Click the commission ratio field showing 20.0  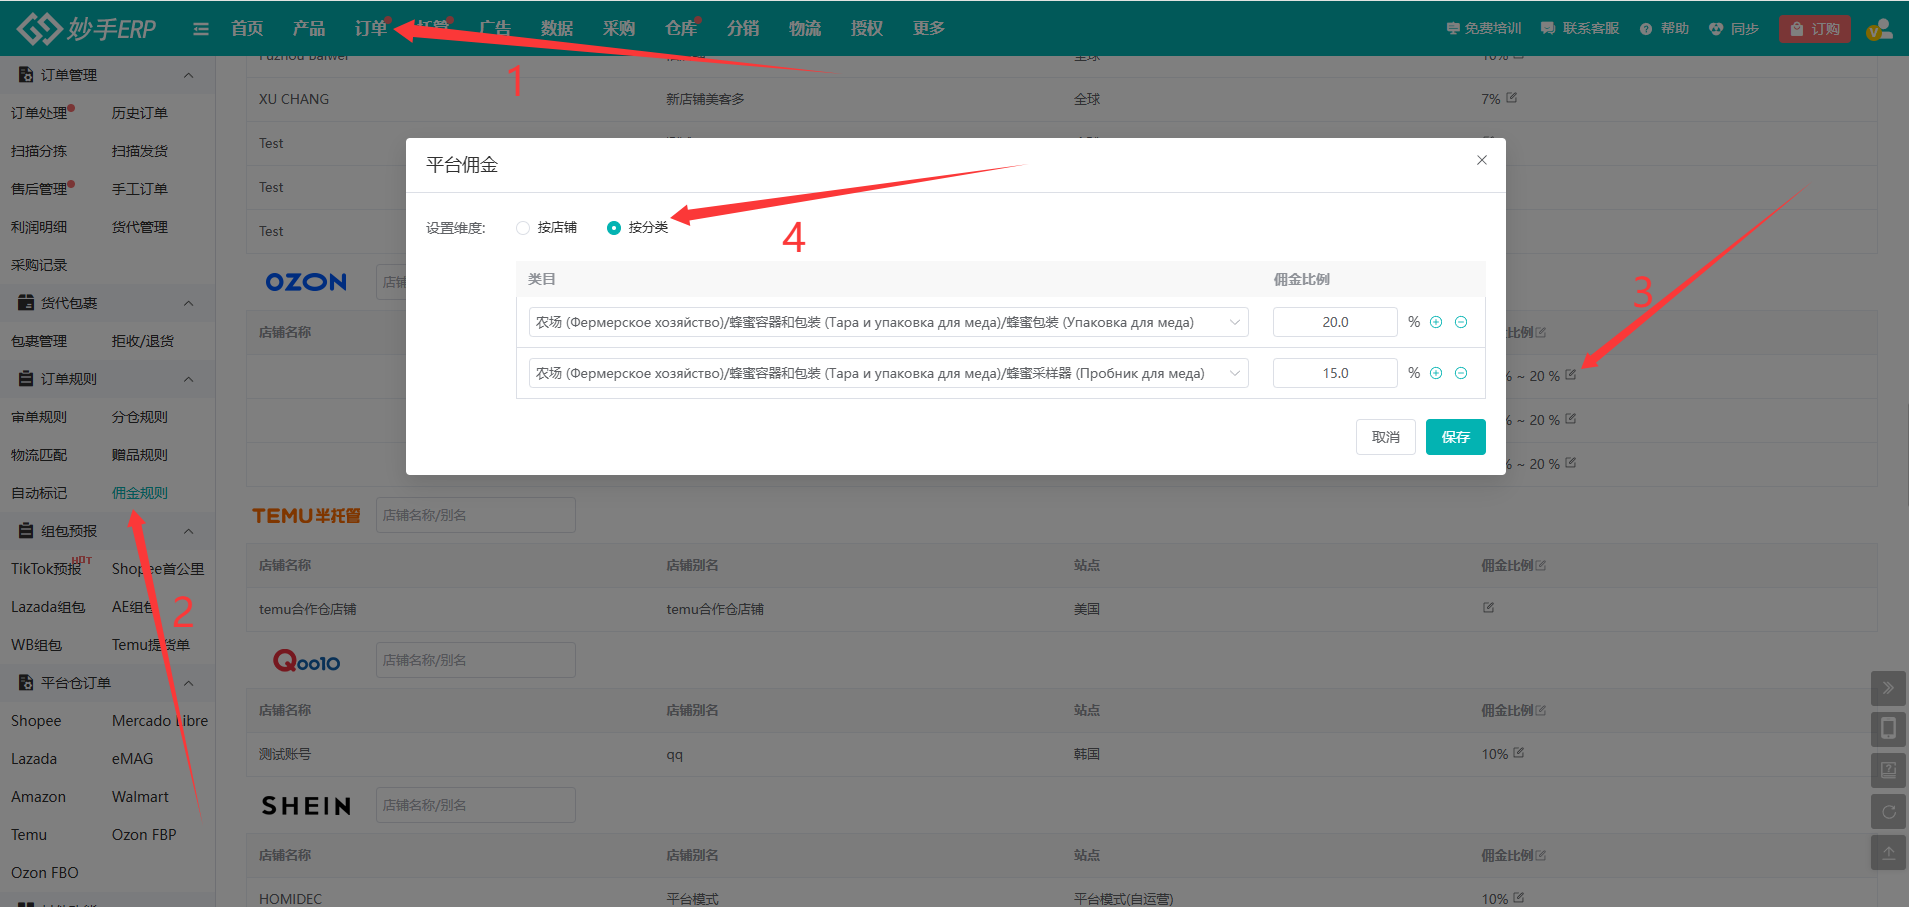tap(1335, 322)
